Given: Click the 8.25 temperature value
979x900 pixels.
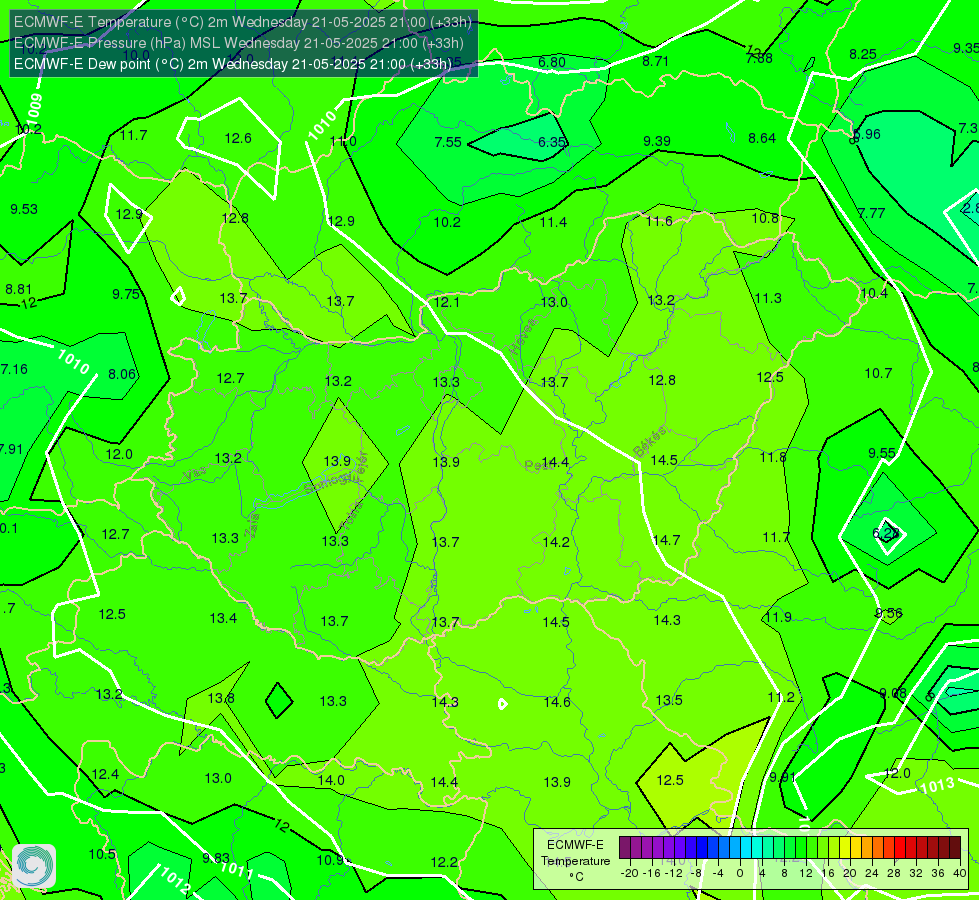Looking at the screenshot, I should tap(863, 54).
